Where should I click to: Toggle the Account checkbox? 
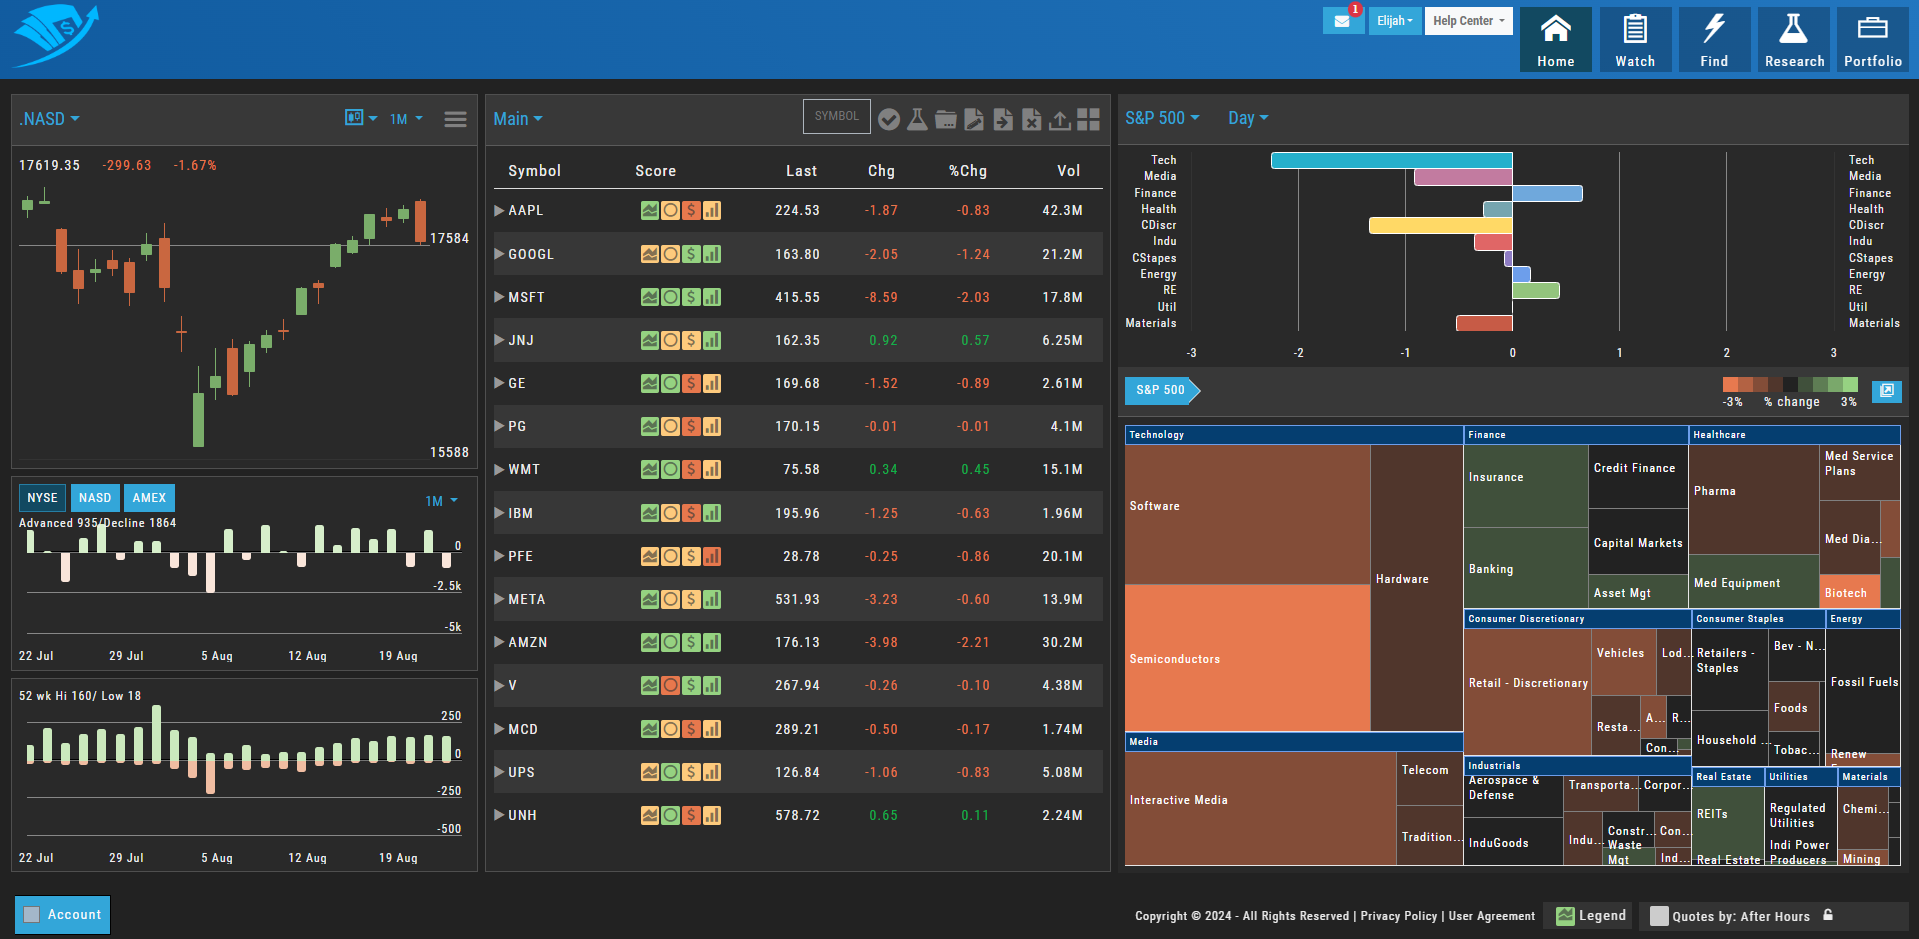[x=32, y=914]
